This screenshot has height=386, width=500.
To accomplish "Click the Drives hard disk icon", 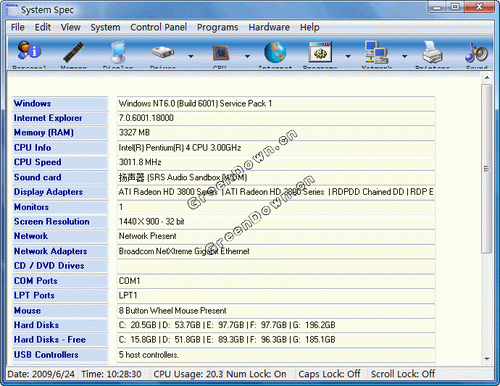I will 162,52.
